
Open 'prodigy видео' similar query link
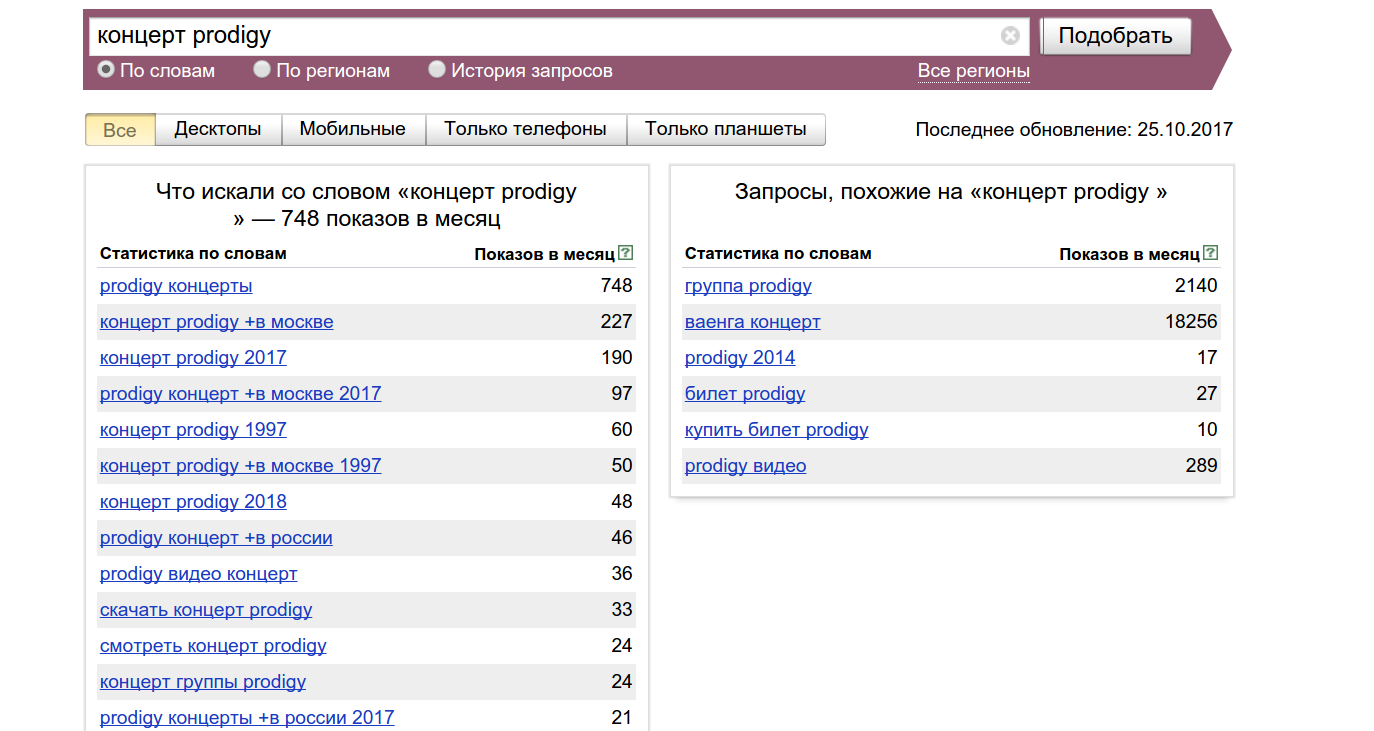pyautogui.click(x=746, y=466)
